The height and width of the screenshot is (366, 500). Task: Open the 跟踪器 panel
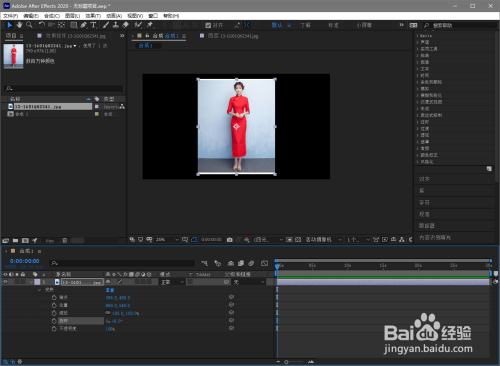click(427, 226)
